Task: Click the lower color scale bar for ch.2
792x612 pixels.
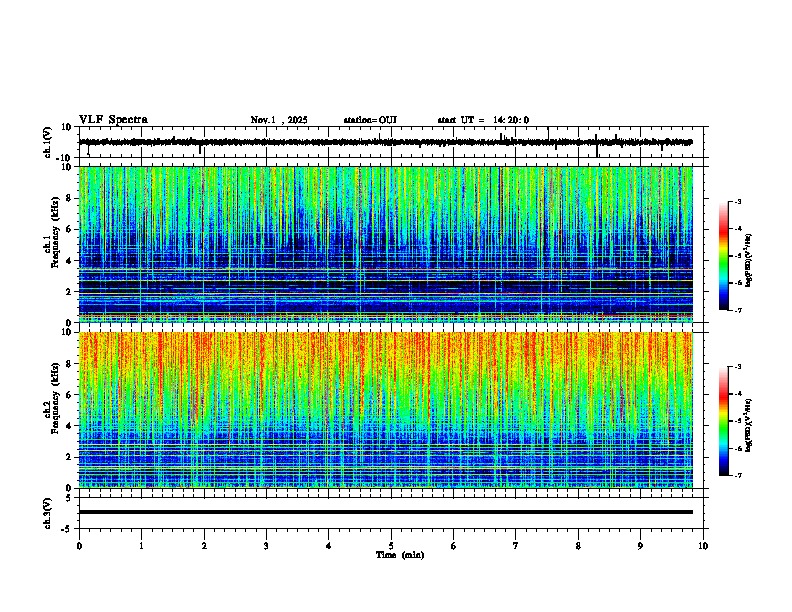Action: [724, 421]
